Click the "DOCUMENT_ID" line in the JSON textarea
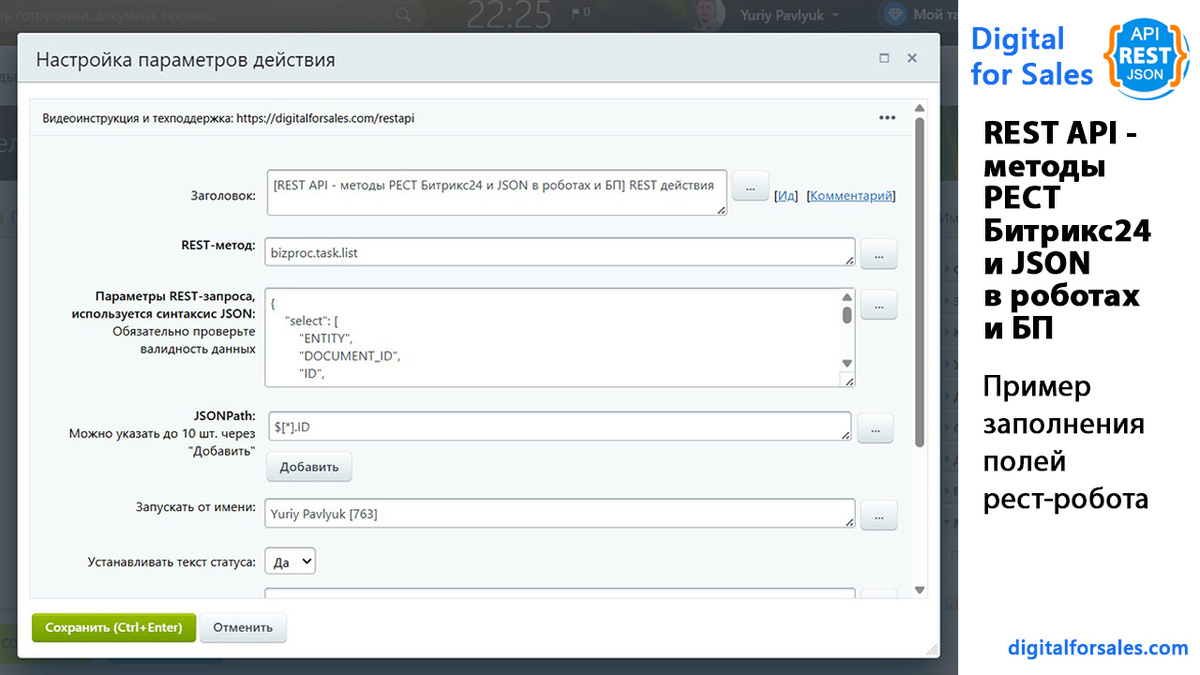1200x675 pixels. [x=350, y=356]
